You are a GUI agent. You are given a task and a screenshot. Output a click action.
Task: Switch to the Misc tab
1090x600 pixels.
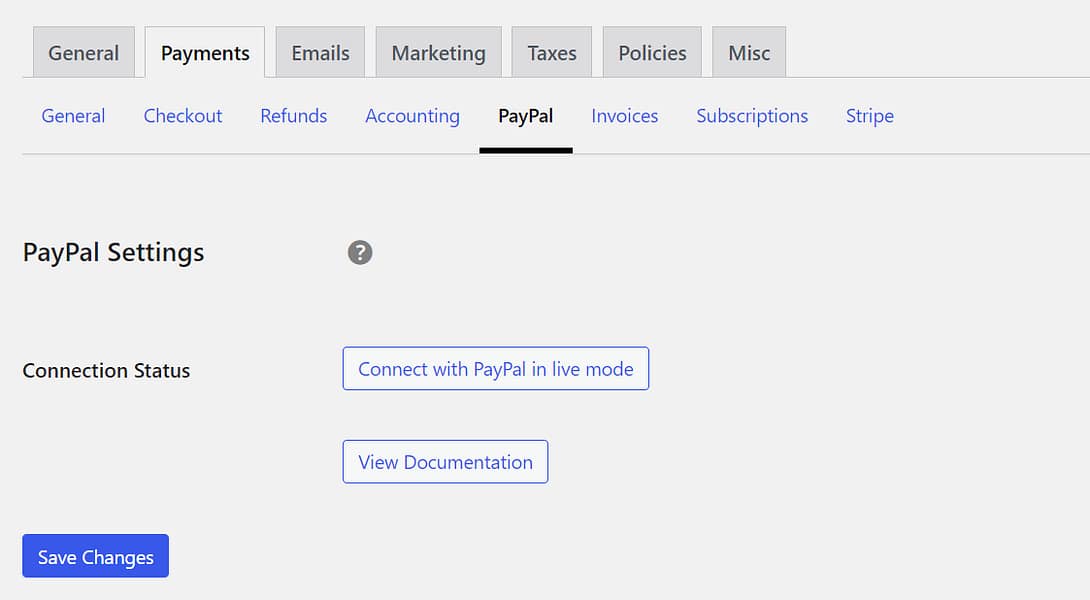click(748, 52)
